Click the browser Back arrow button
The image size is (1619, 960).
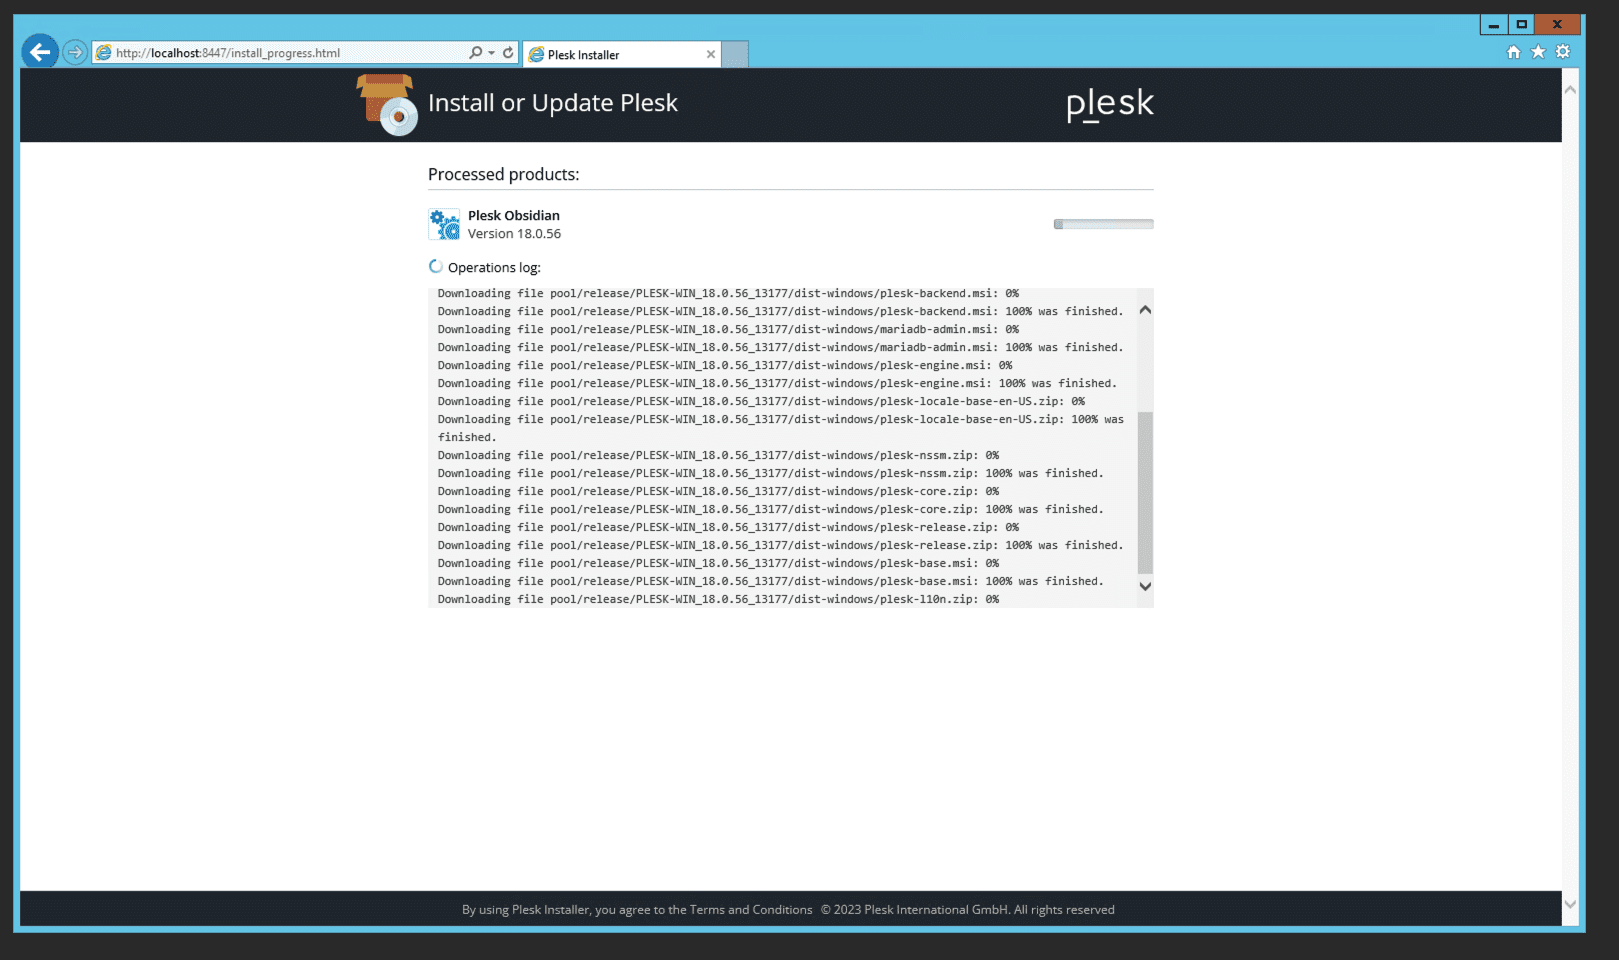(40, 52)
